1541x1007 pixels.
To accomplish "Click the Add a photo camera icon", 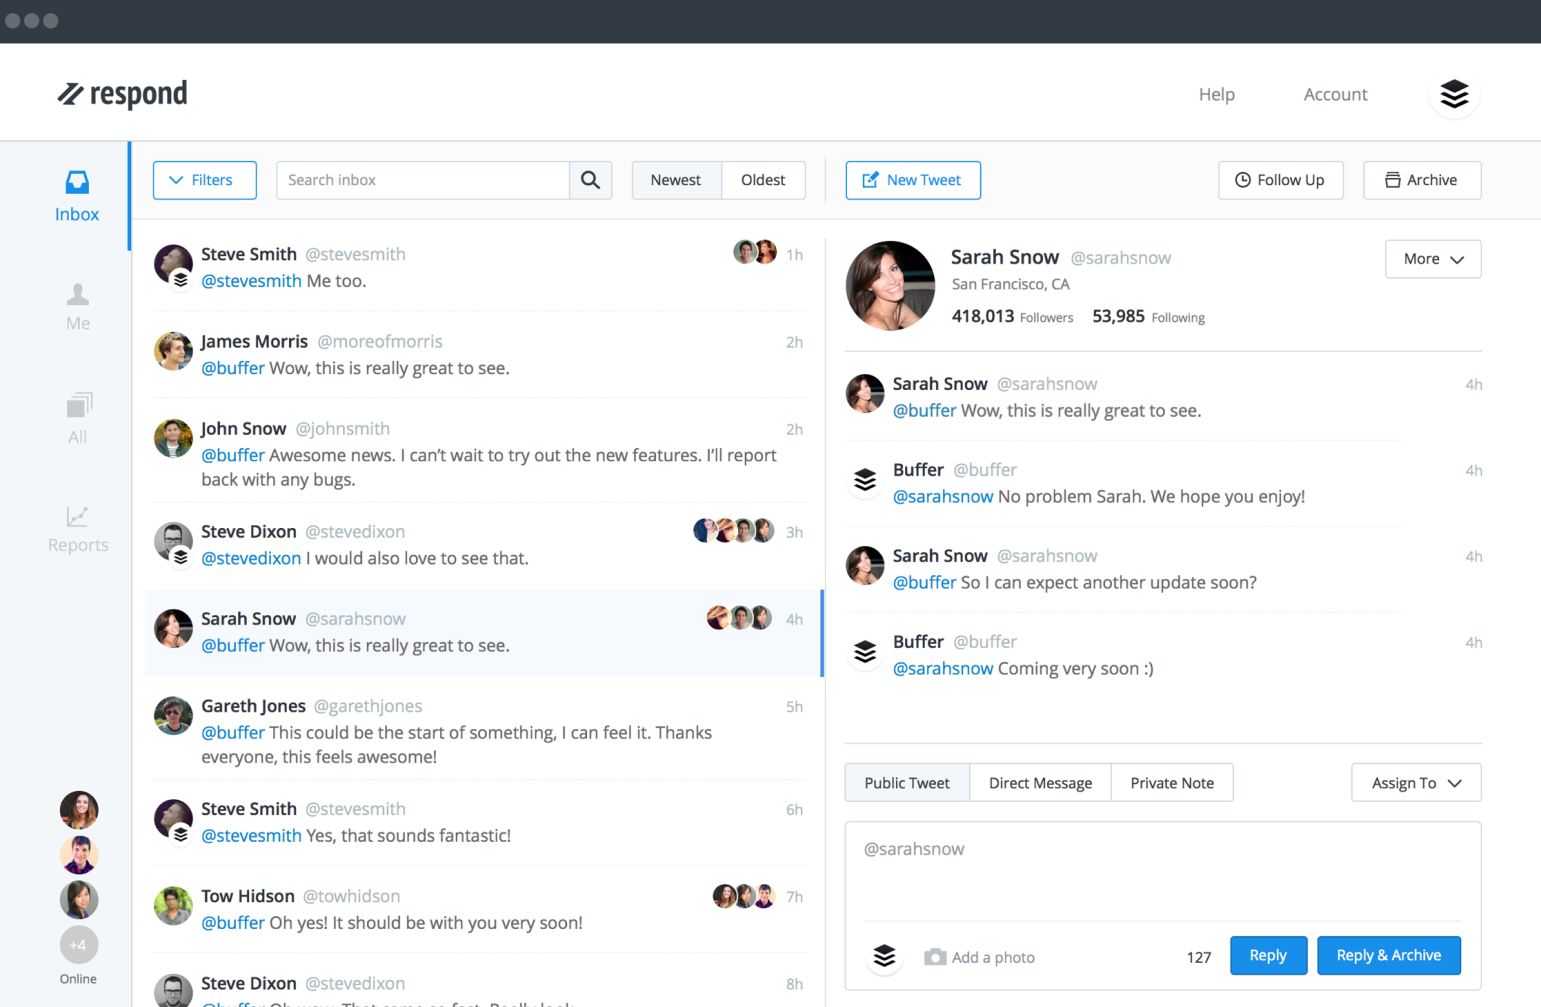I will click(x=934, y=957).
